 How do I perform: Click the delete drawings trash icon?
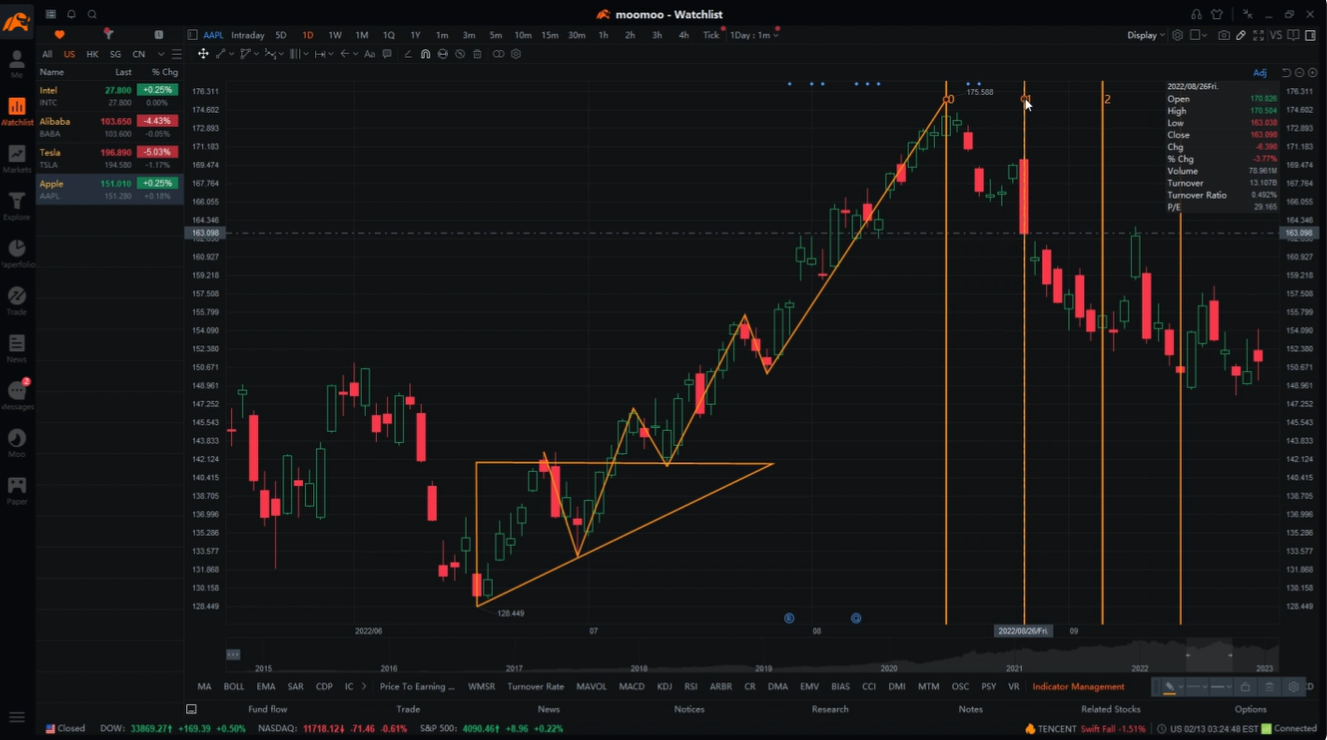pyautogui.click(x=477, y=54)
